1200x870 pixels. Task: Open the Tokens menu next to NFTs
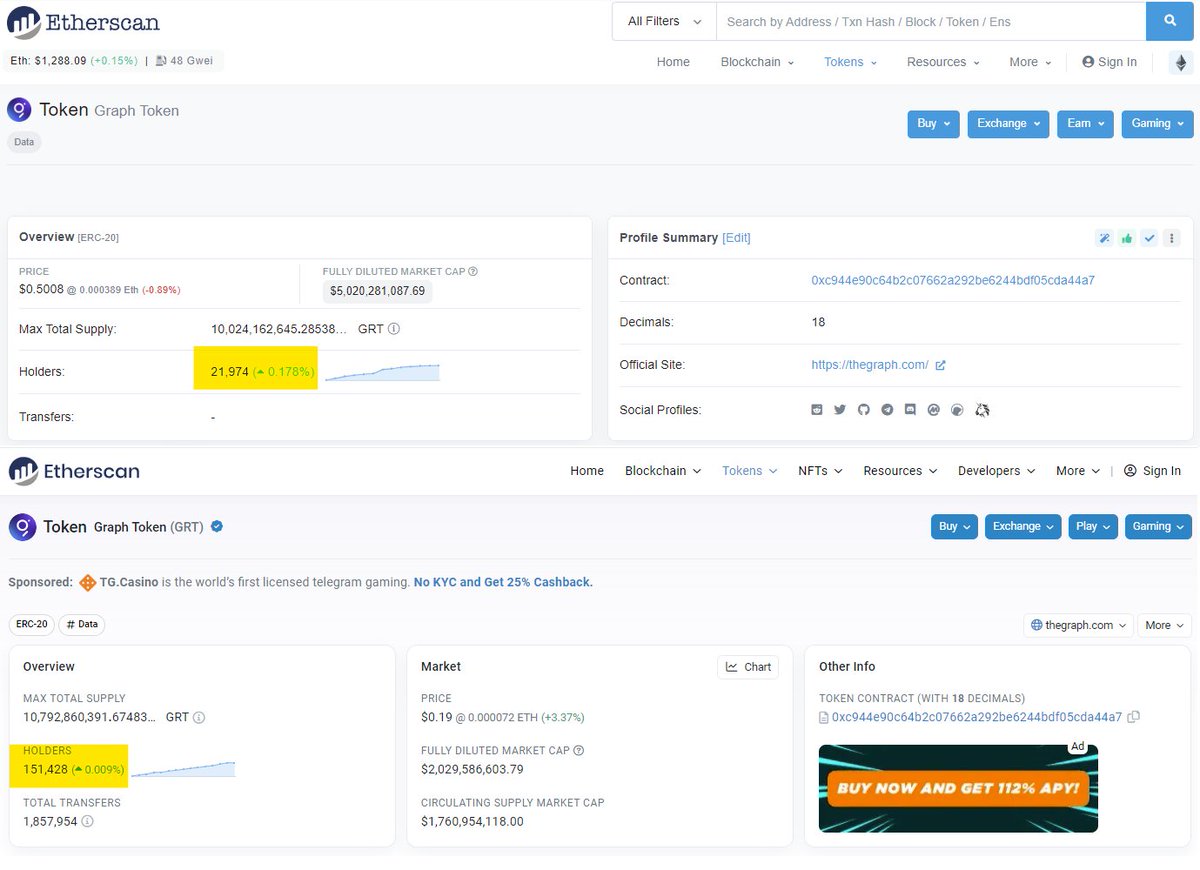749,471
